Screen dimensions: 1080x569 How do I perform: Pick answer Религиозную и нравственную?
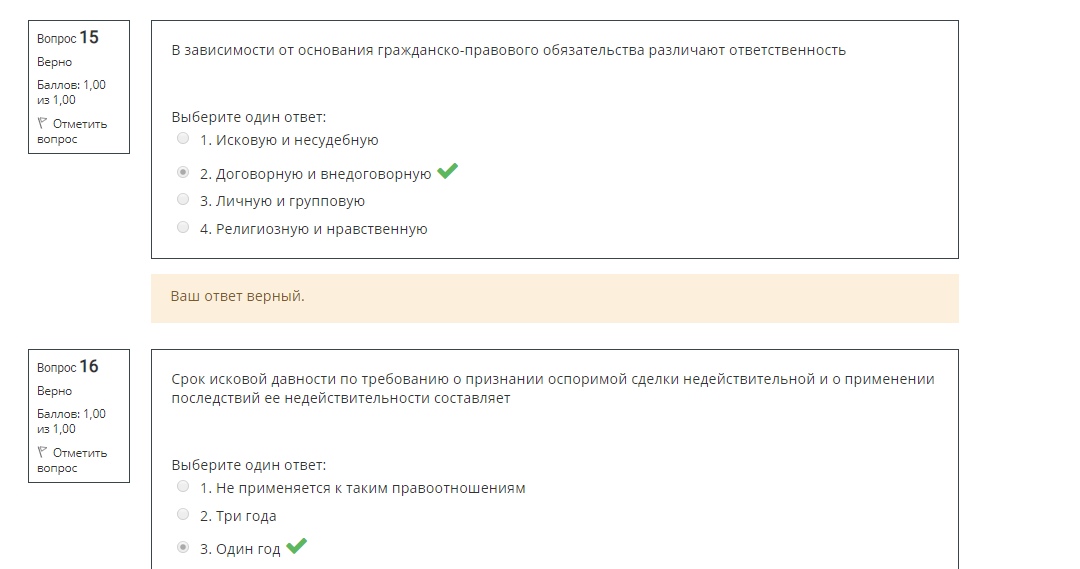(x=183, y=227)
